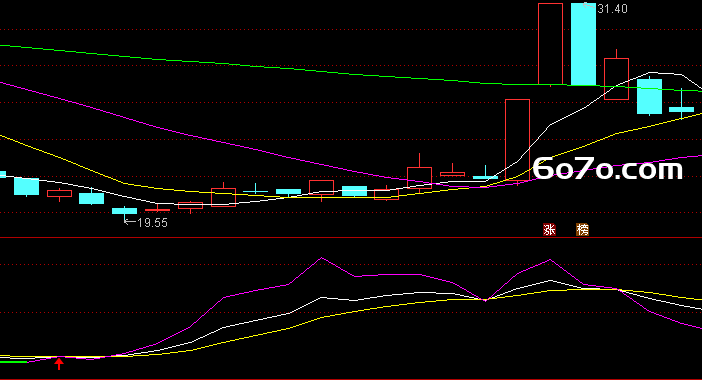Screen dimensions: 702x380
Task: Click the partial cyan candle at the left edge
Action: [3, 174]
